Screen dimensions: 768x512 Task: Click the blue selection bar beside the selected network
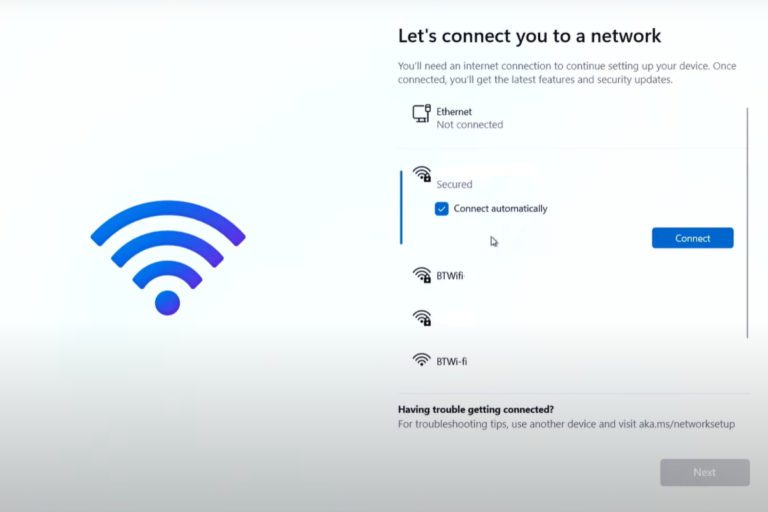(x=401, y=207)
